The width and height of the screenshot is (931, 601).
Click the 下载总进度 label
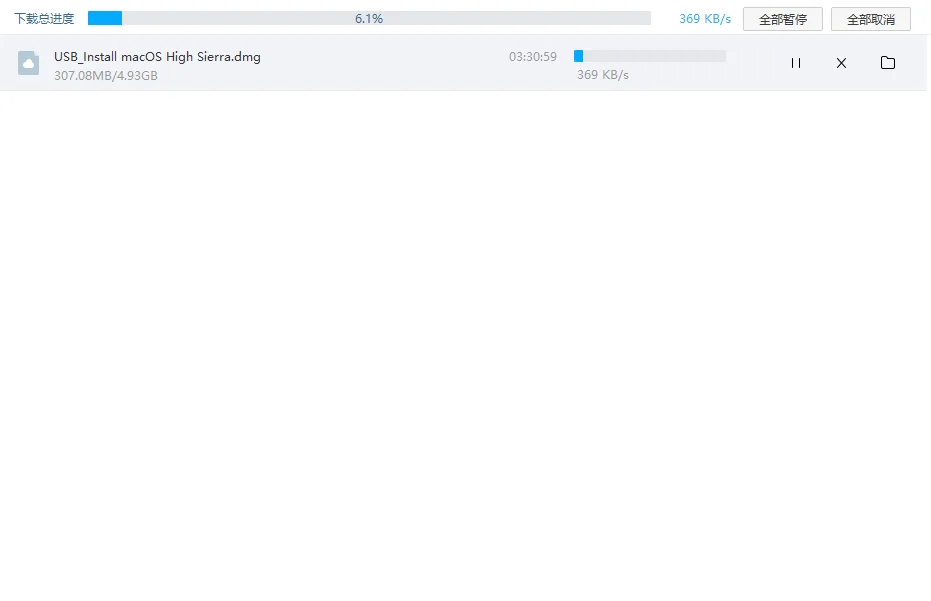(44, 19)
